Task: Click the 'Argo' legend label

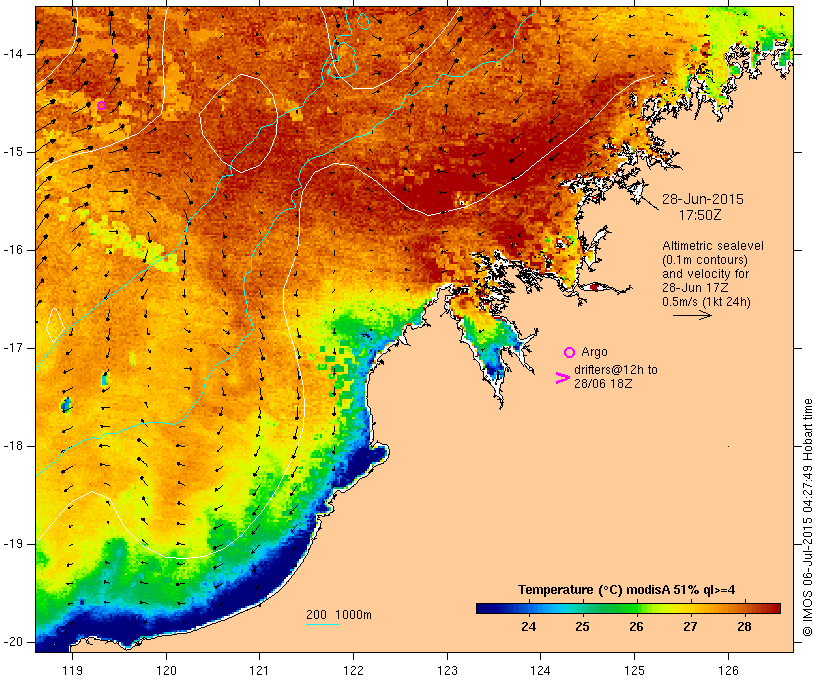Action: click(594, 352)
